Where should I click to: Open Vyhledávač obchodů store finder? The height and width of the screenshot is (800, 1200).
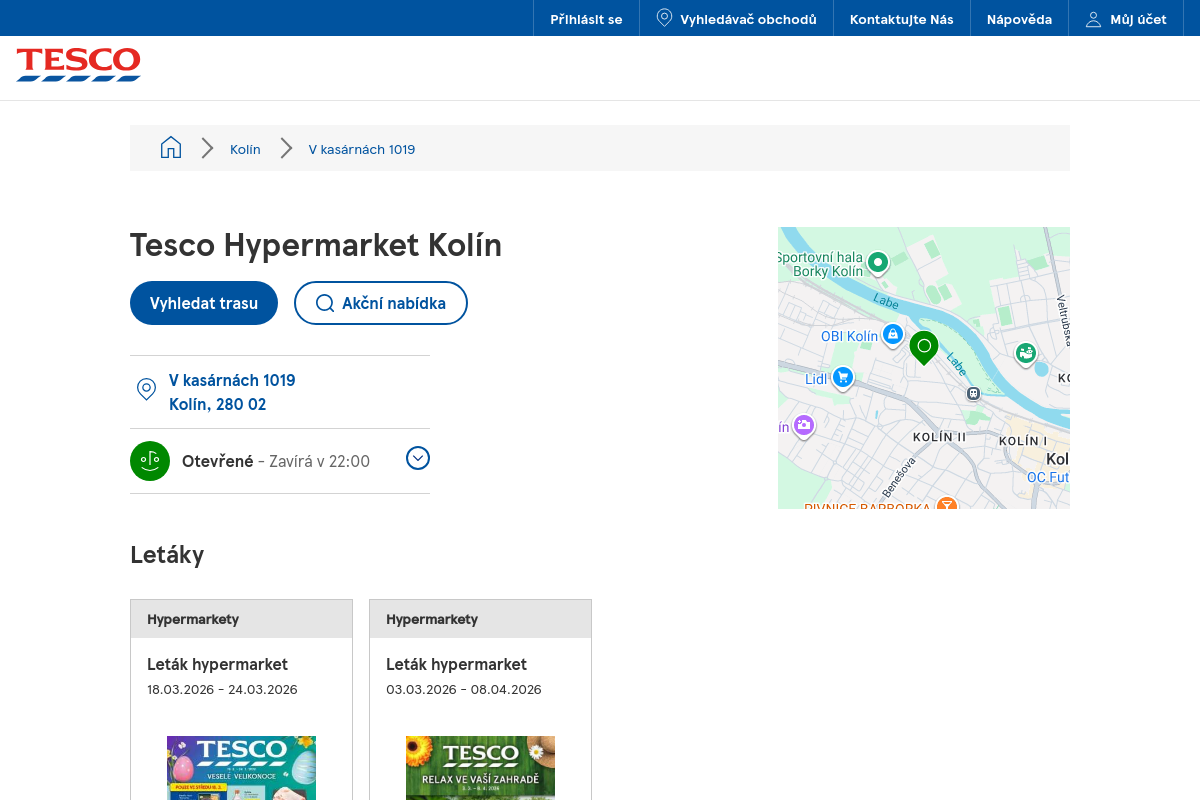pyautogui.click(x=736, y=19)
